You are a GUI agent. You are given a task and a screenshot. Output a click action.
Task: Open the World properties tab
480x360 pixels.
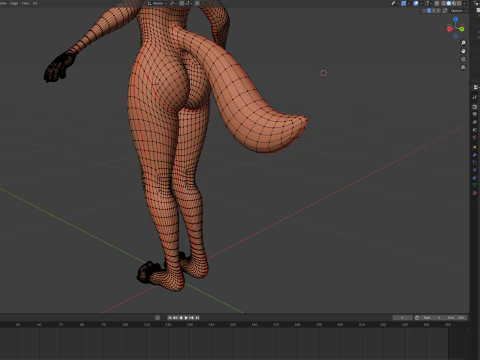click(x=475, y=137)
